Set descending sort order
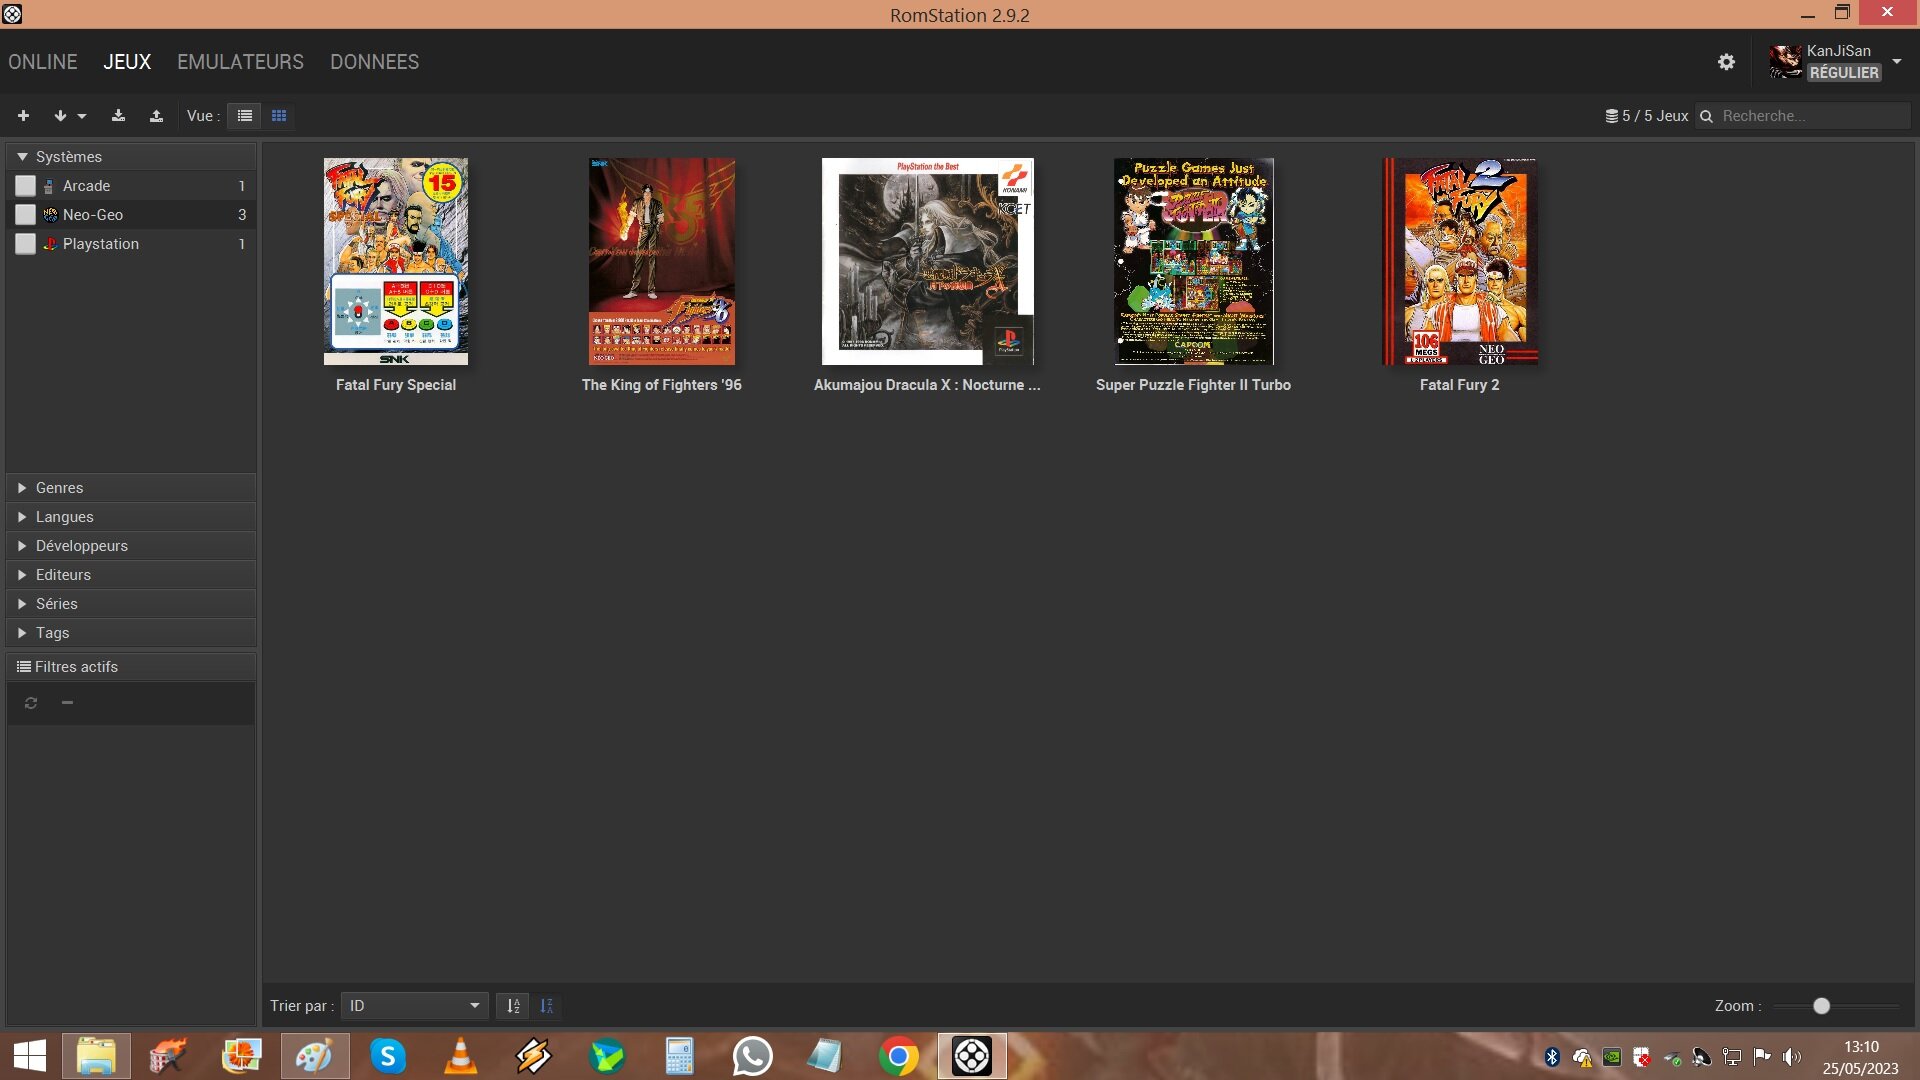The height and width of the screenshot is (1080, 1920). click(x=547, y=1006)
